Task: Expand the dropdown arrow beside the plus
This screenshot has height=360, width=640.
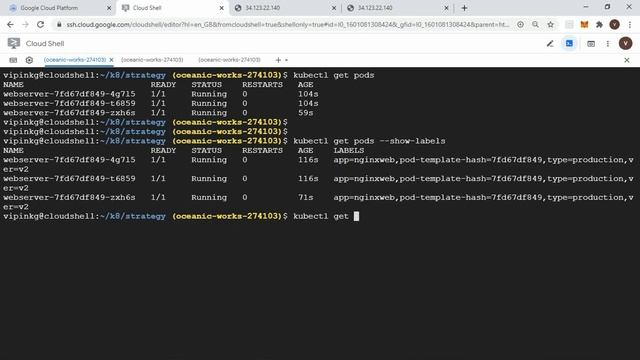Action: [286, 60]
